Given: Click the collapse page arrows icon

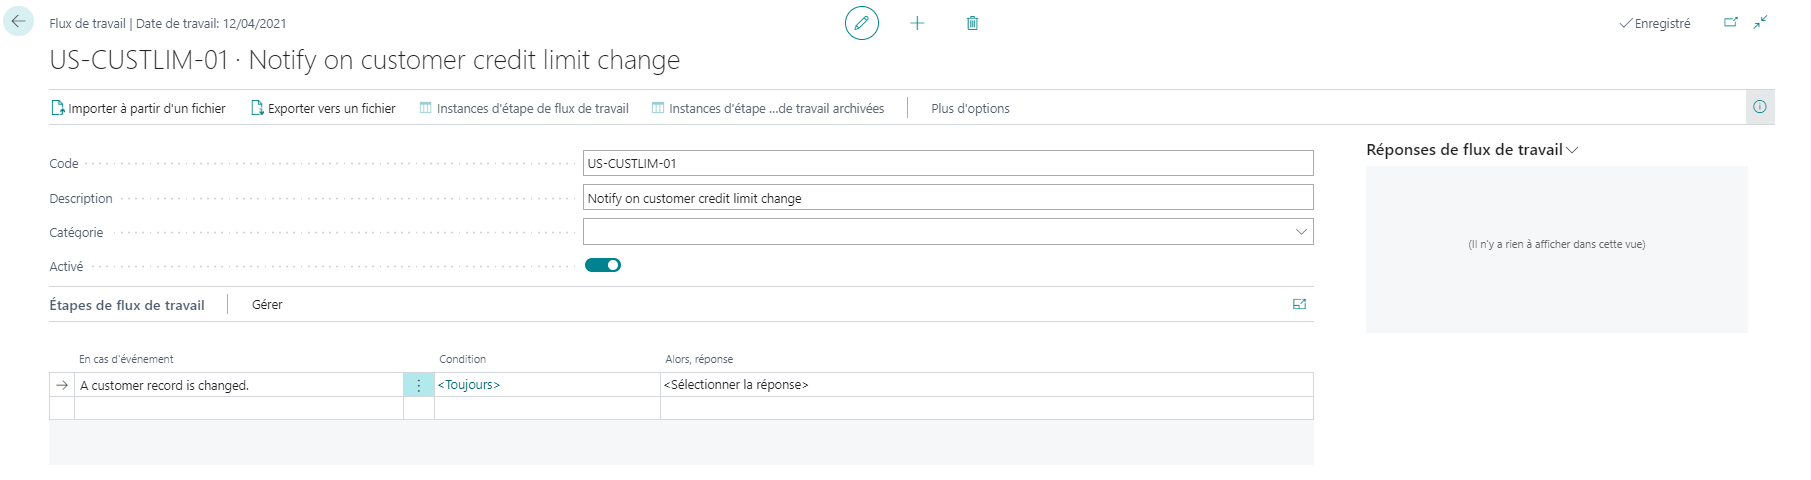Looking at the screenshot, I should 1760,22.
